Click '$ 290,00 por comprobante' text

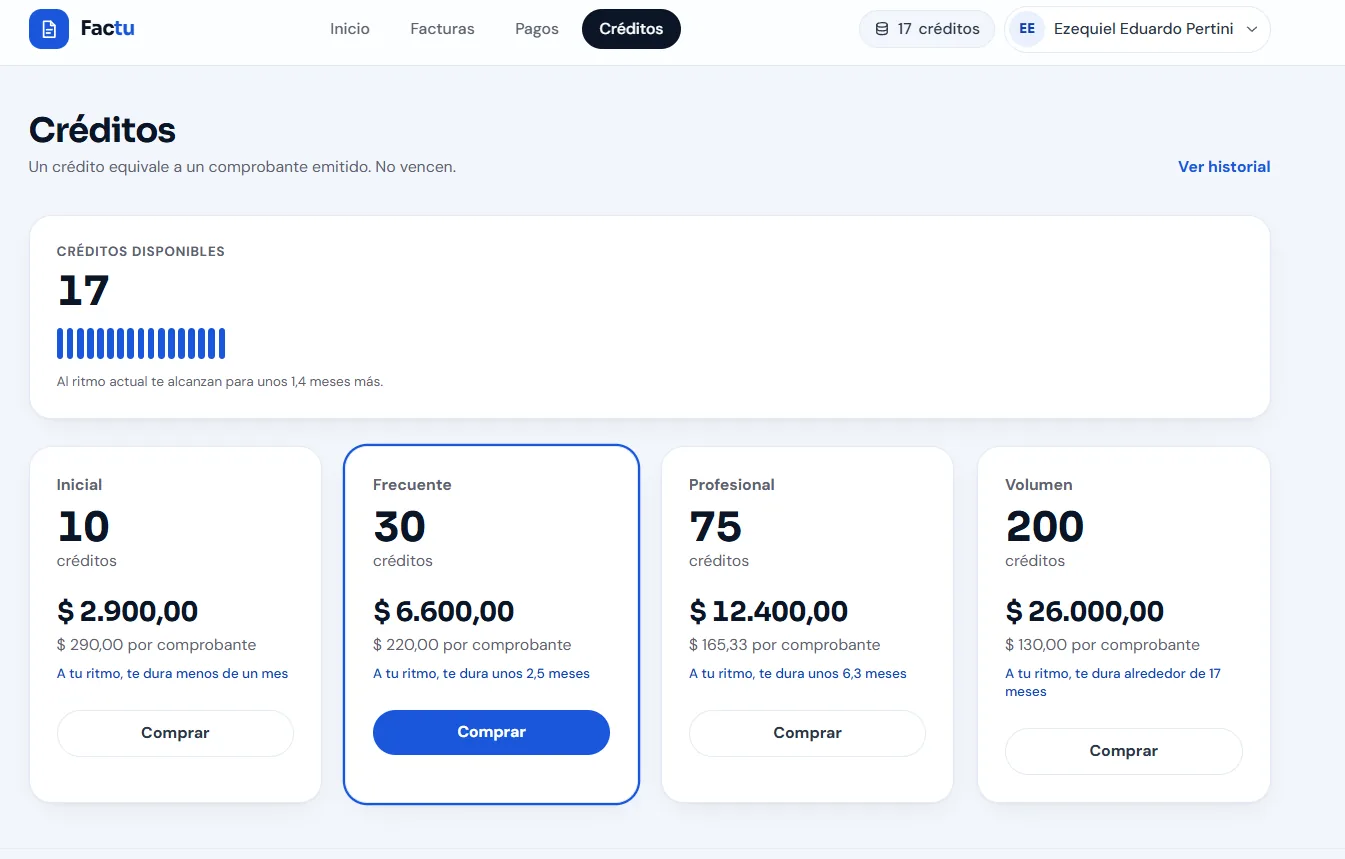click(x=156, y=645)
